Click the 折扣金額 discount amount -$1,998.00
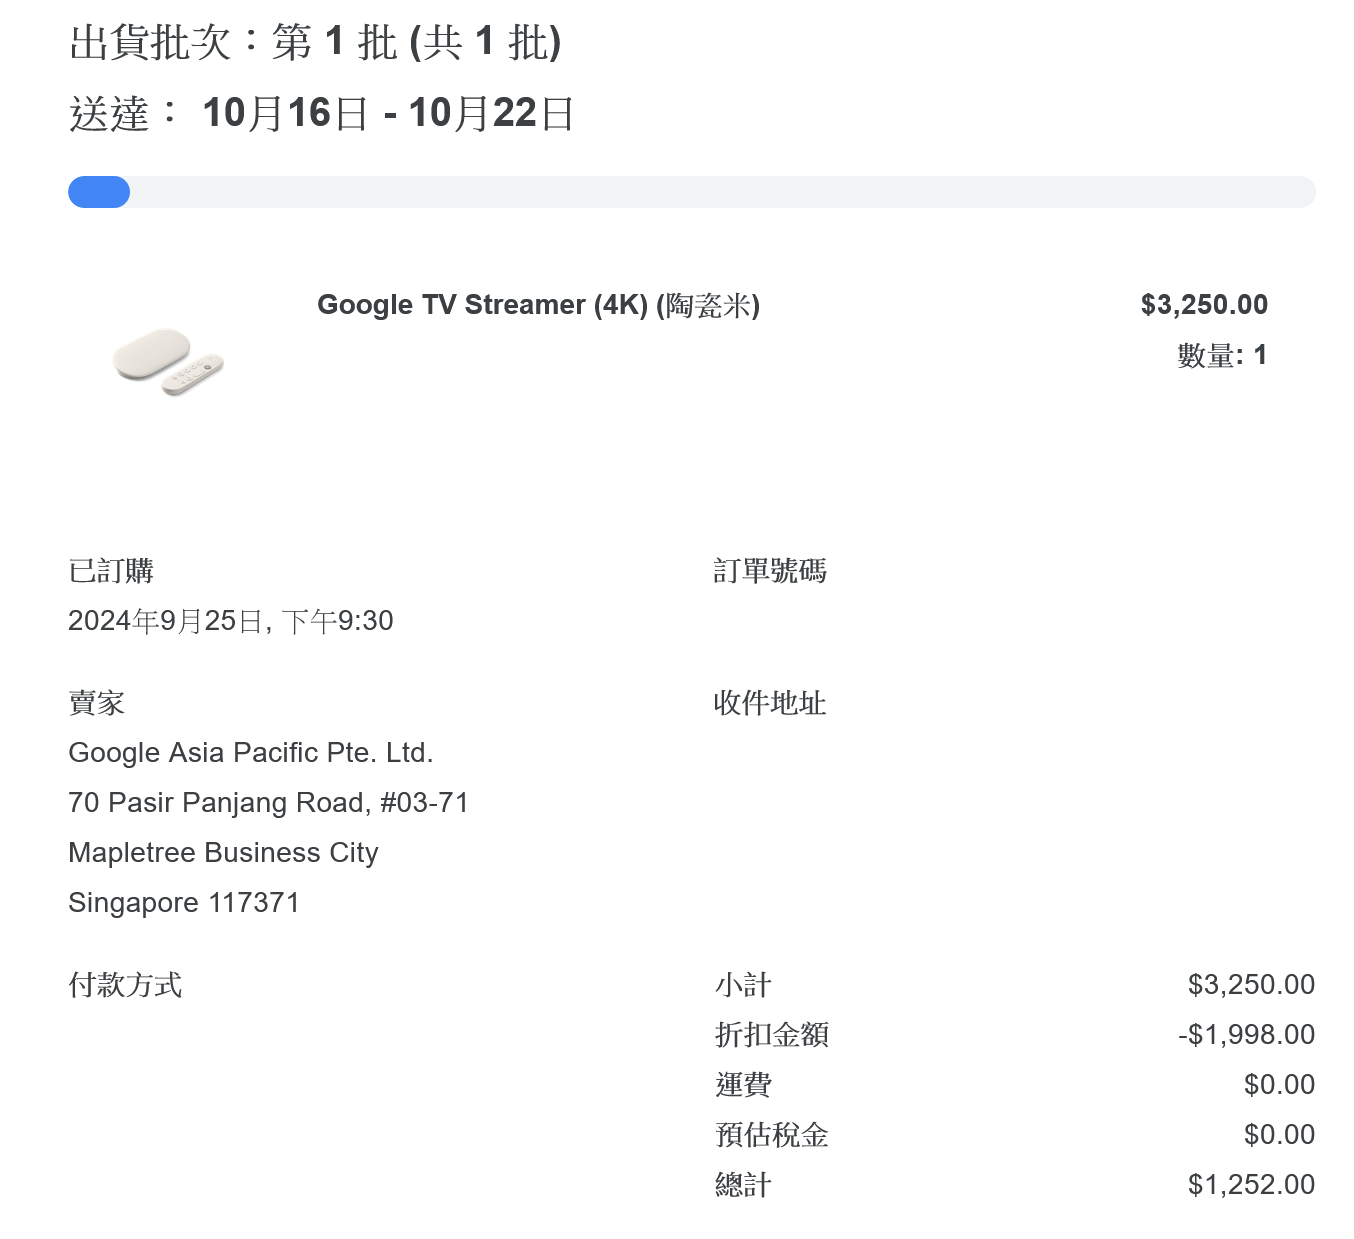The height and width of the screenshot is (1239, 1354). pos(1246,1035)
